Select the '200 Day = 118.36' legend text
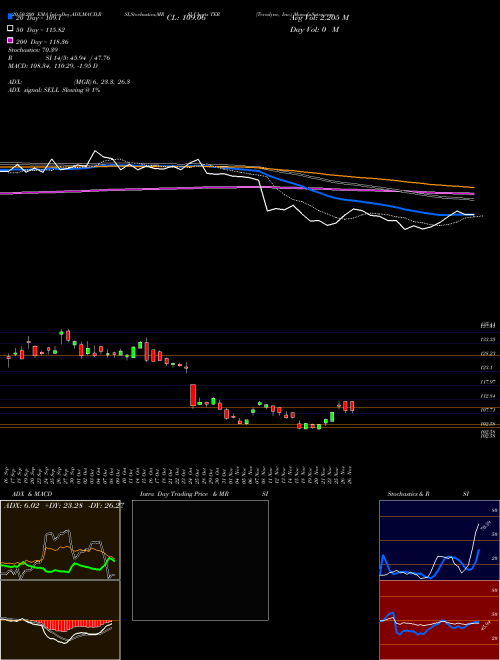This screenshot has height=660, width=500. pos(42,42)
